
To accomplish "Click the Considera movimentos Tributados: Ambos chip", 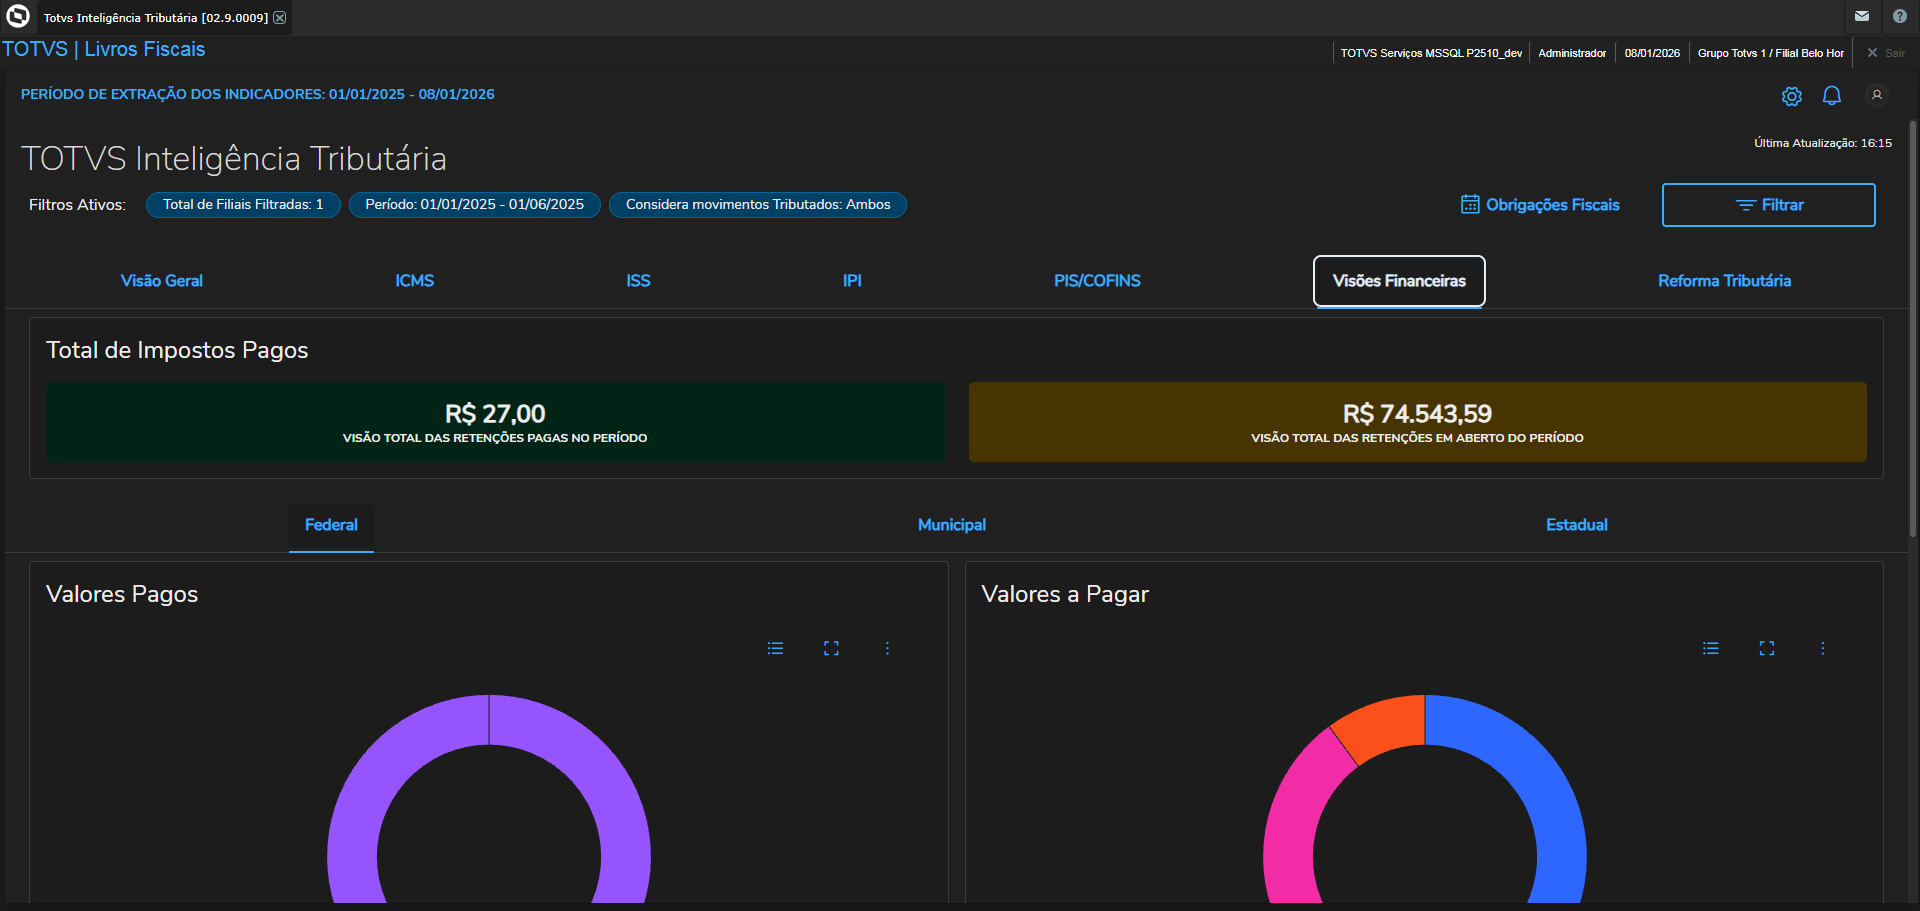I will coord(758,205).
